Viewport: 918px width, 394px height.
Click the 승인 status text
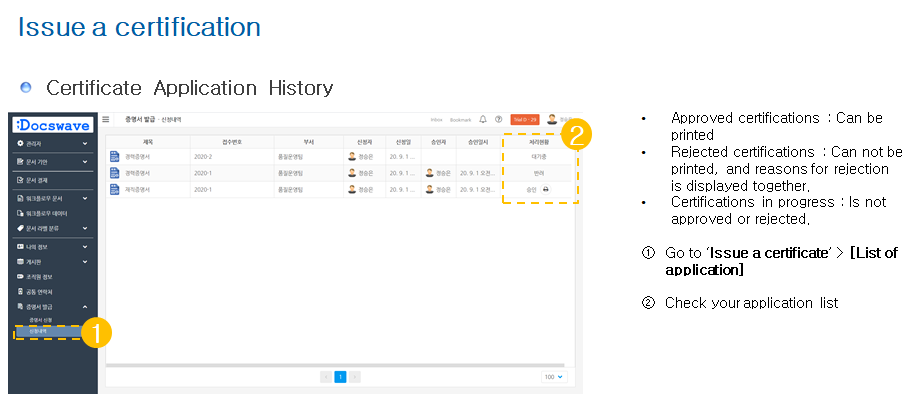[x=531, y=189]
